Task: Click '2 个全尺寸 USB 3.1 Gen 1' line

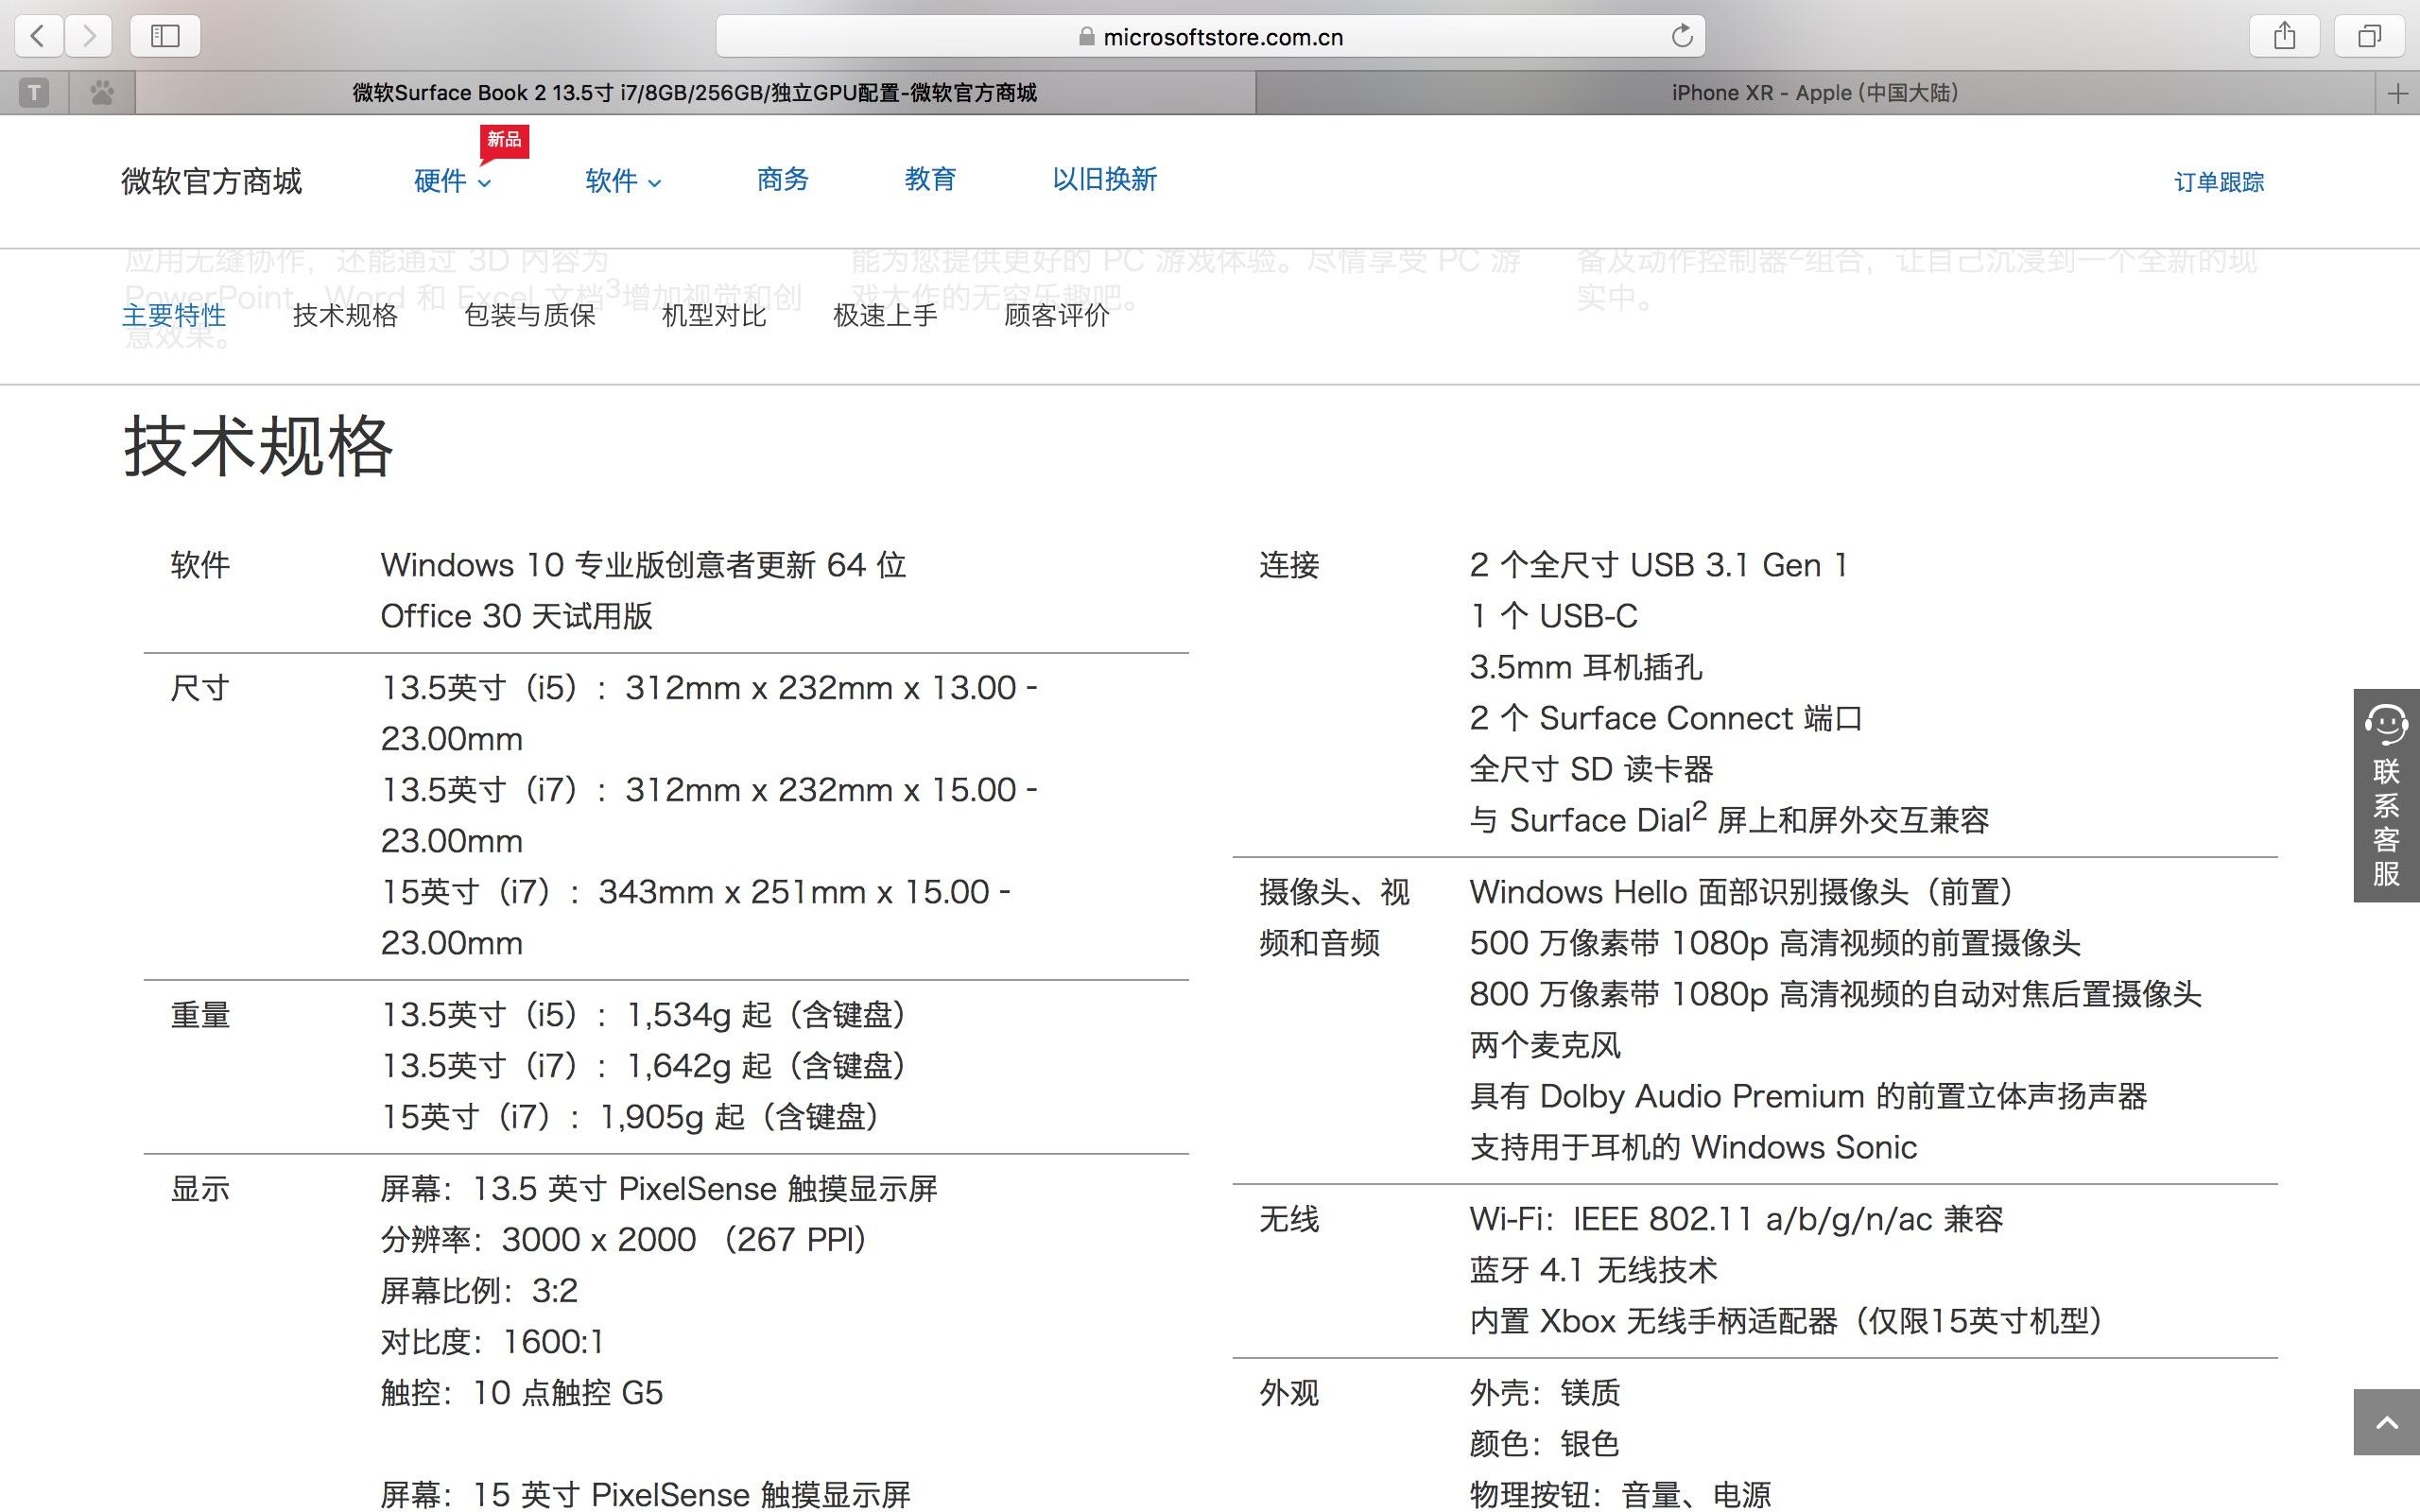Action: [x=1658, y=566]
